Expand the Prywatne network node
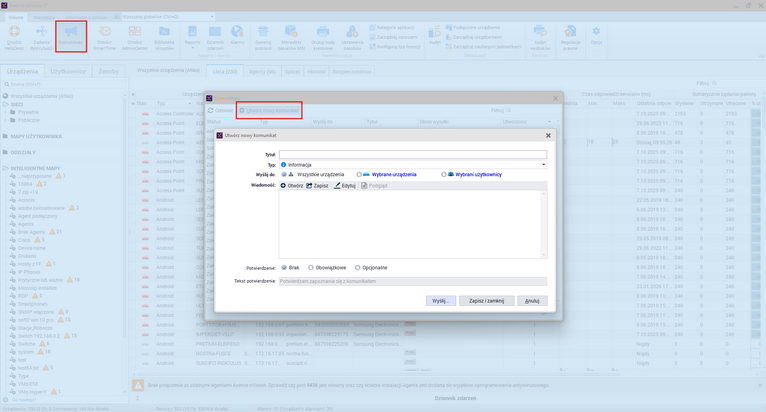 click(6, 112)
